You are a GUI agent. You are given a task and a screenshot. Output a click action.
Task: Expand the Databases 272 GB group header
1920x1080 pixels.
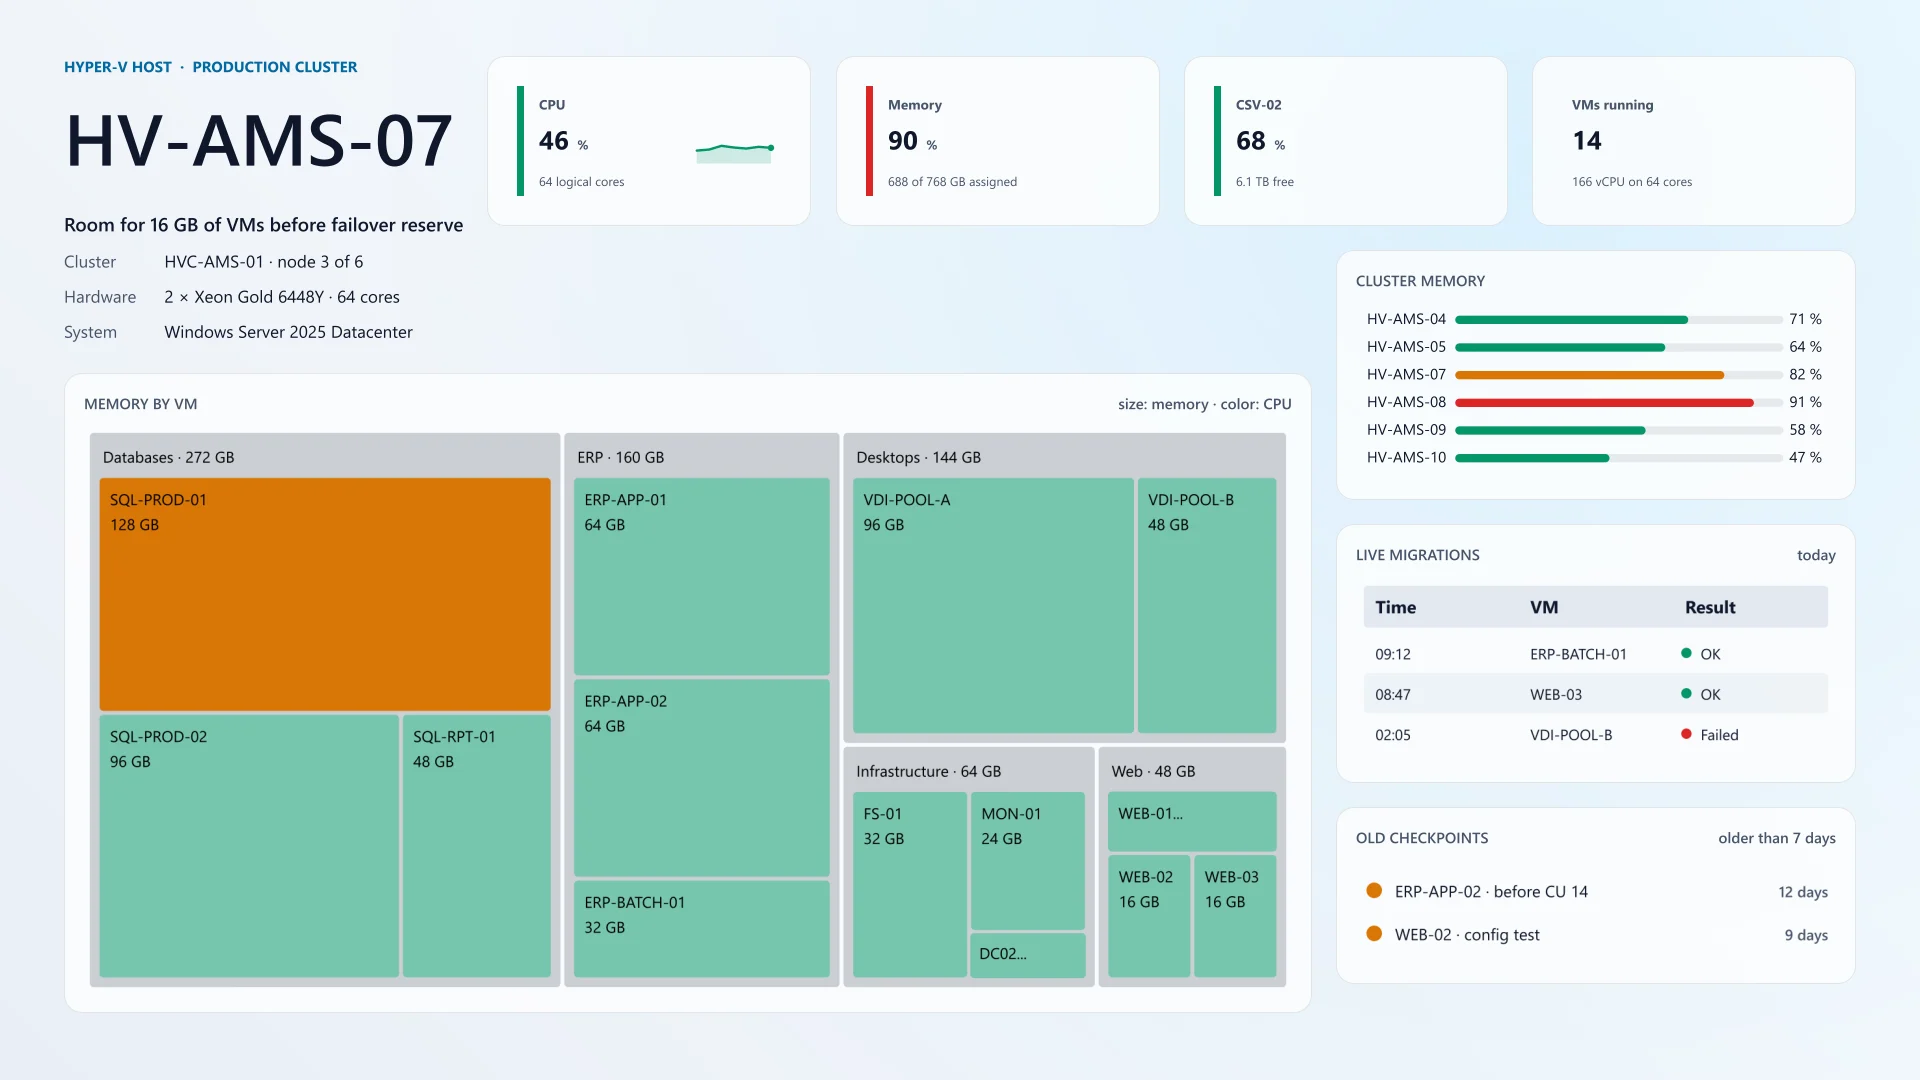click(x=168, y=457)
